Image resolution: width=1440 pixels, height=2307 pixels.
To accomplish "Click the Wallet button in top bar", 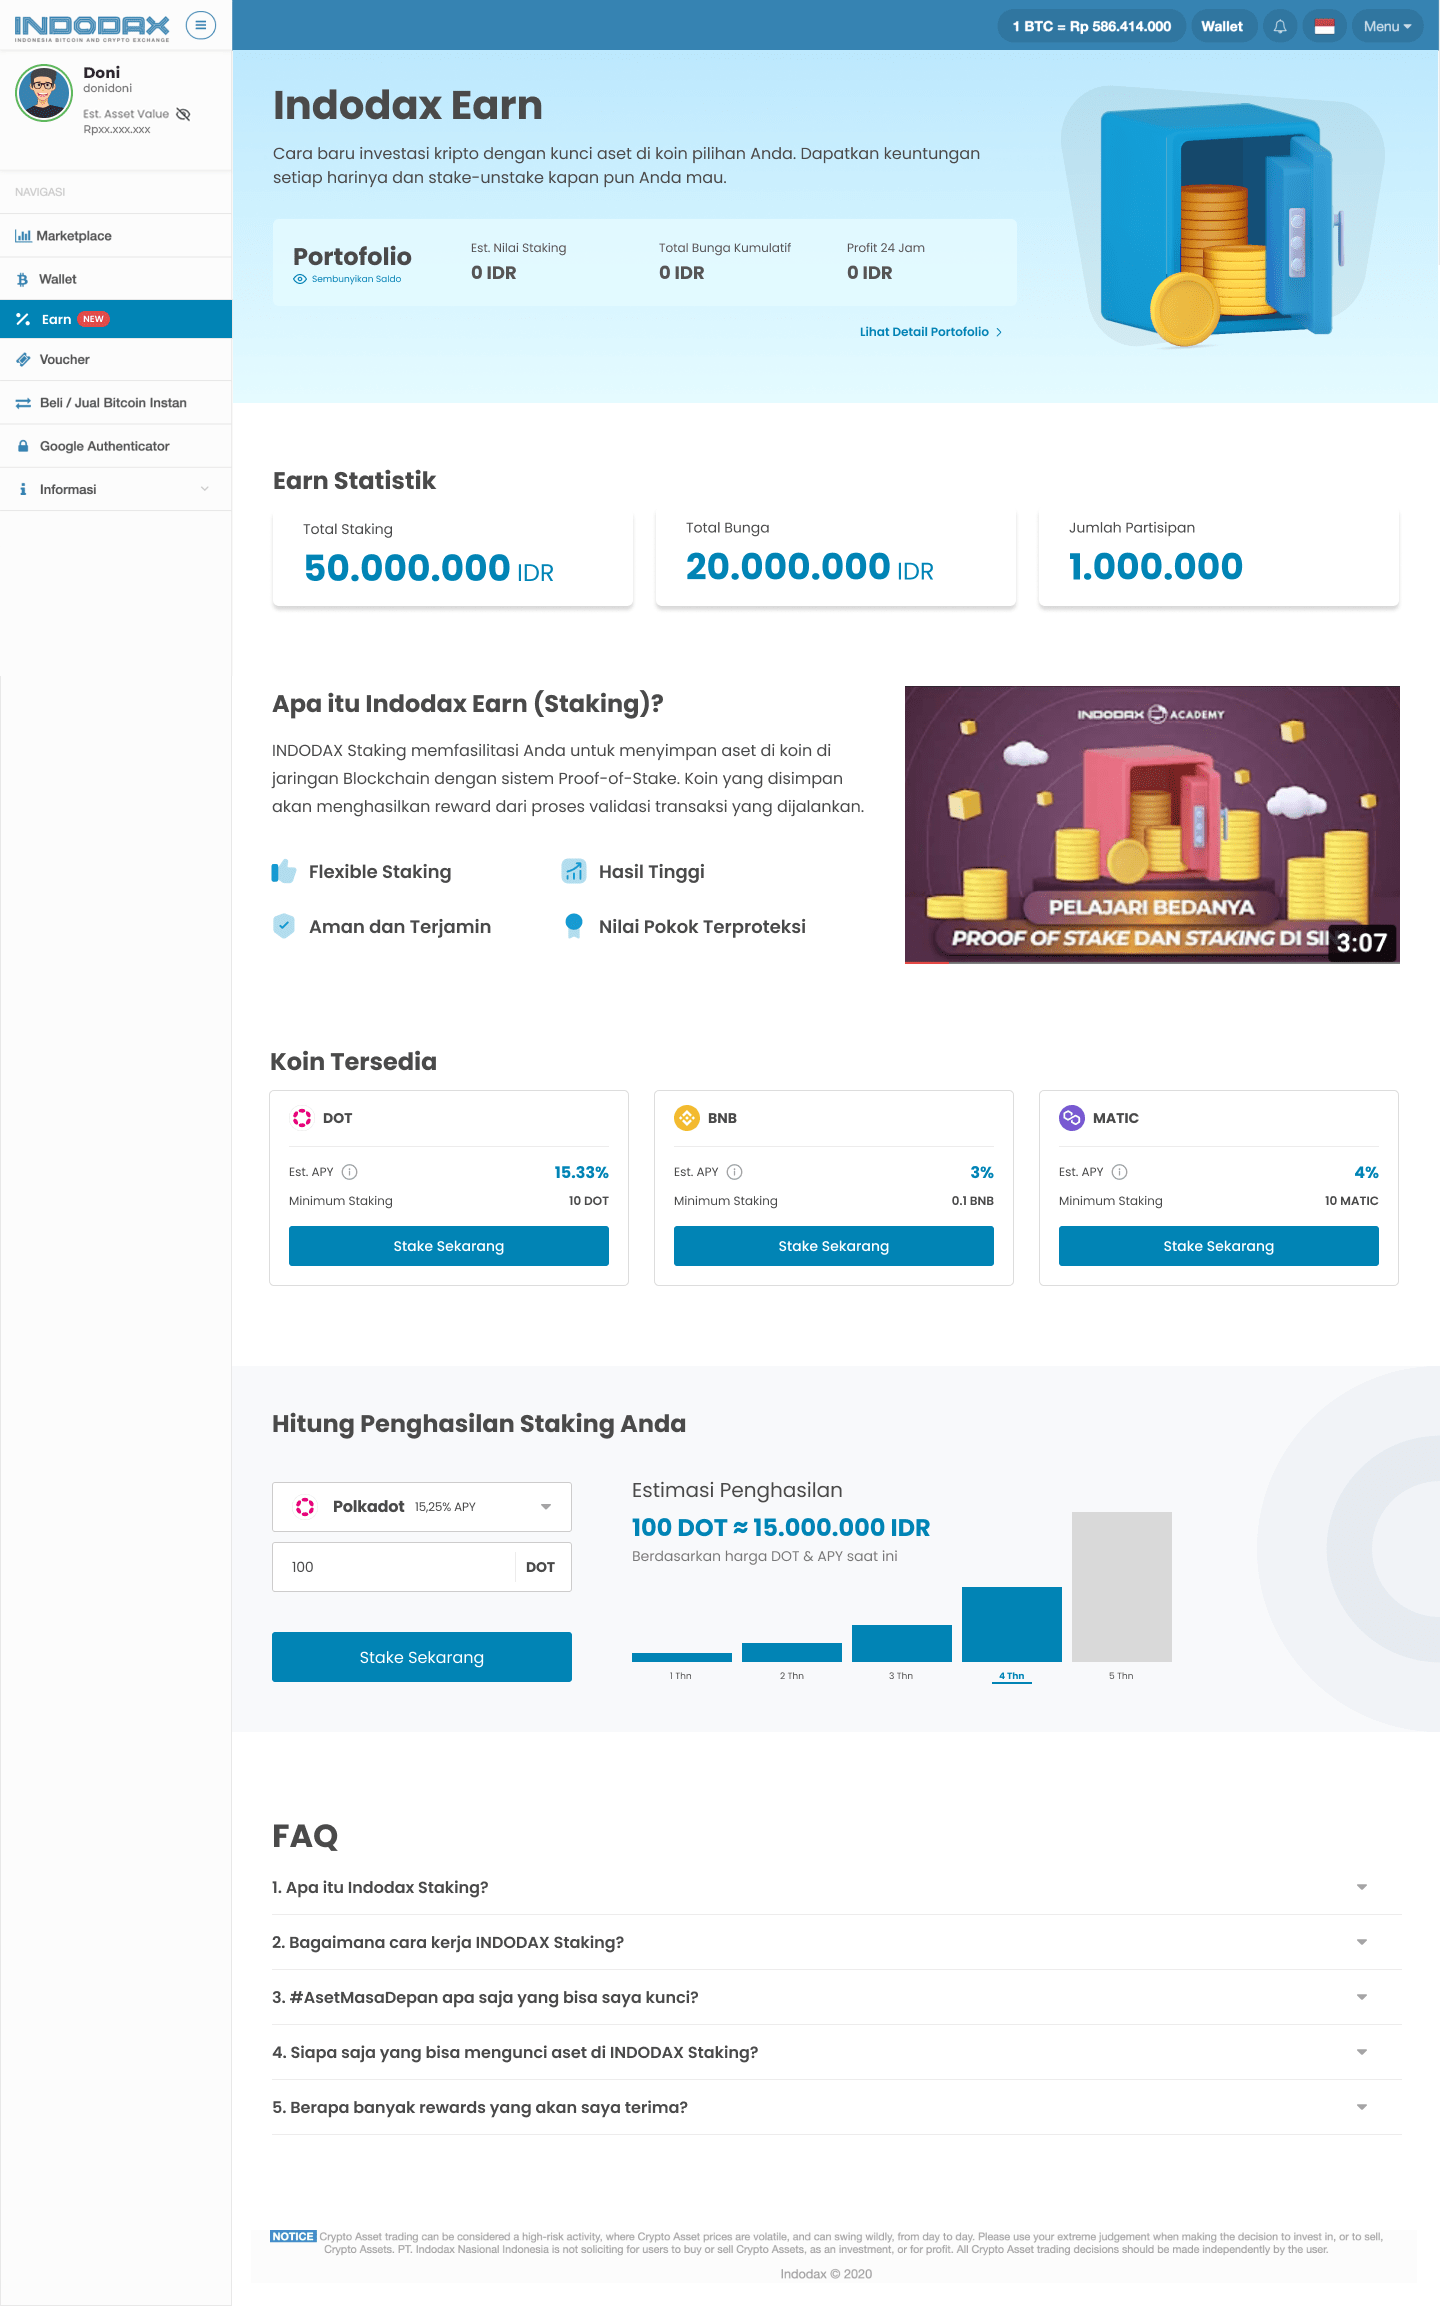I will pyautogui.click(x=1222, y=27).
